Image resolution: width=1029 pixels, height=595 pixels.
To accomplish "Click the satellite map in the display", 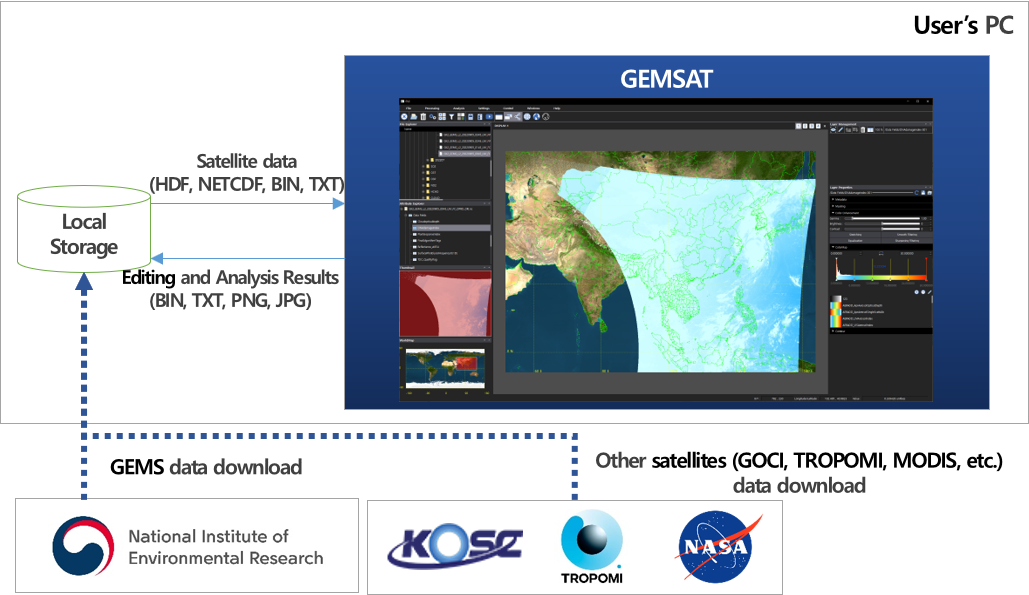I will click(660, 262).
